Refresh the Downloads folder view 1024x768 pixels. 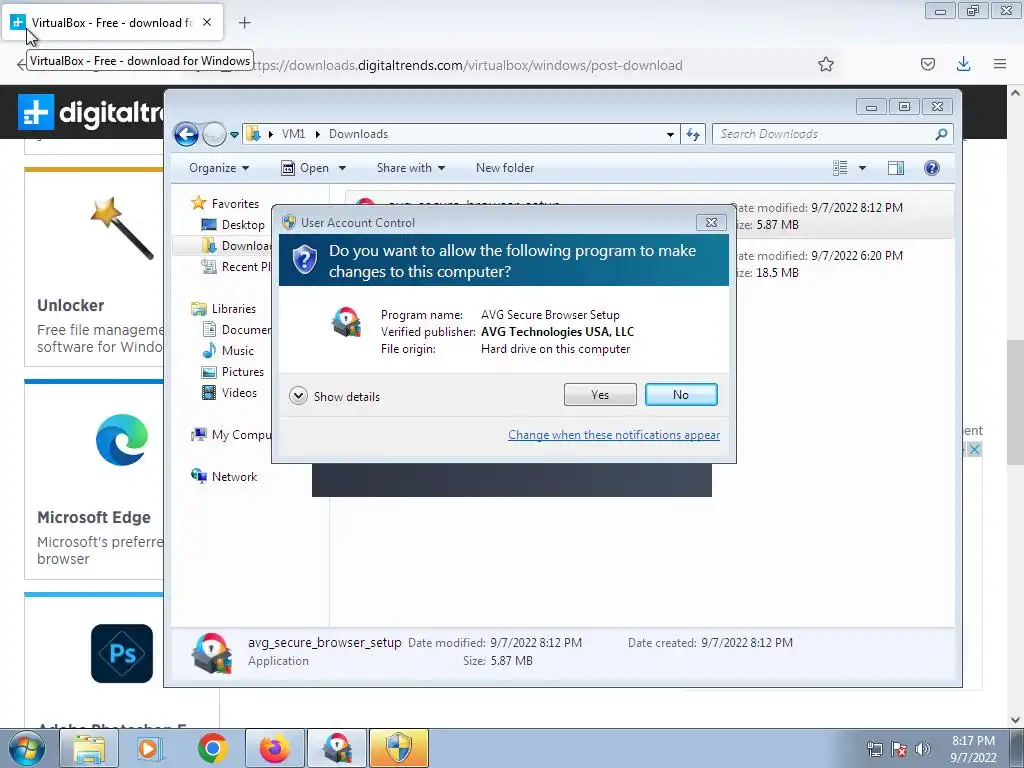pos(693,135)
